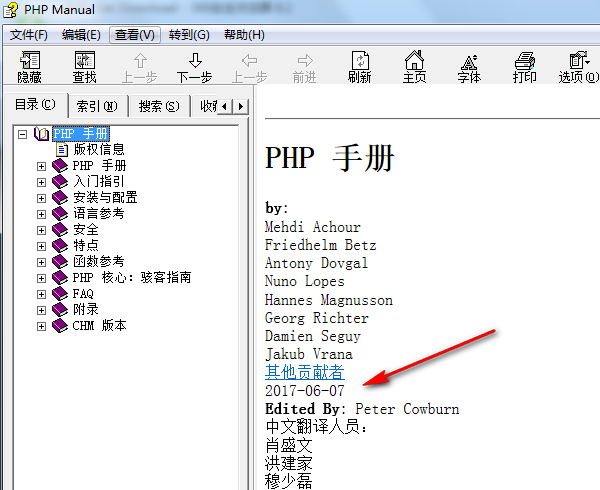
Task: Collapse the root PHP 手册 tree node
Action: click(x=23, y=134)
